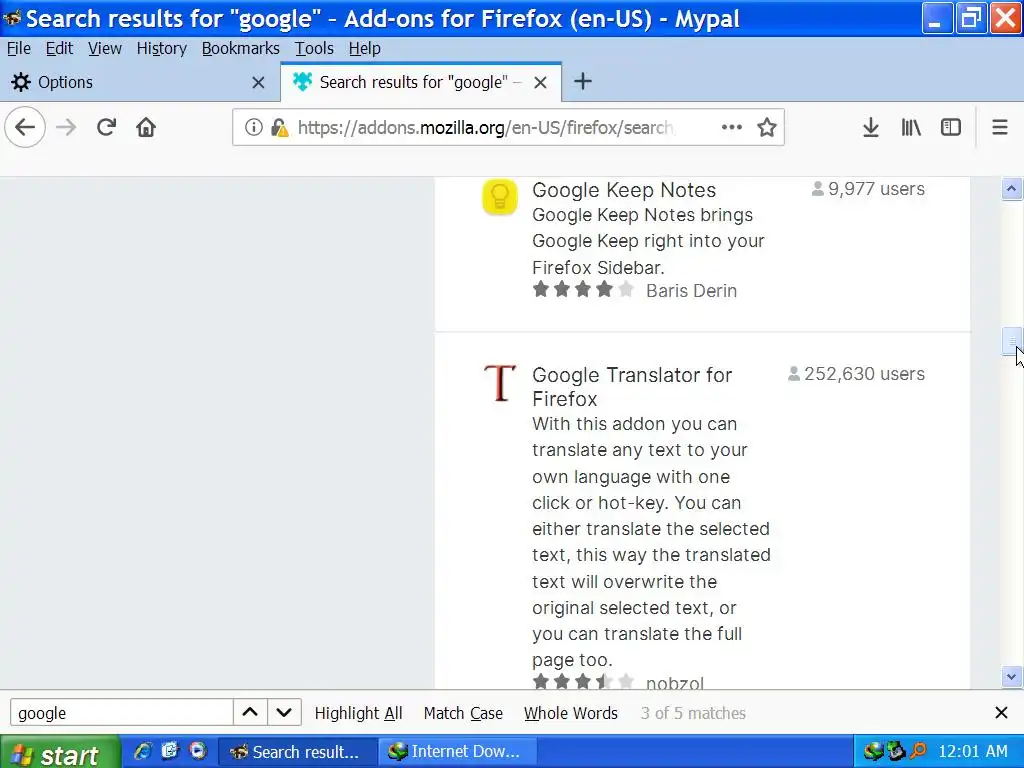Open the Bookmarks menu
Image resolution: width=1024 pixels, height=768 pixels.
click(x=240, y=48)
